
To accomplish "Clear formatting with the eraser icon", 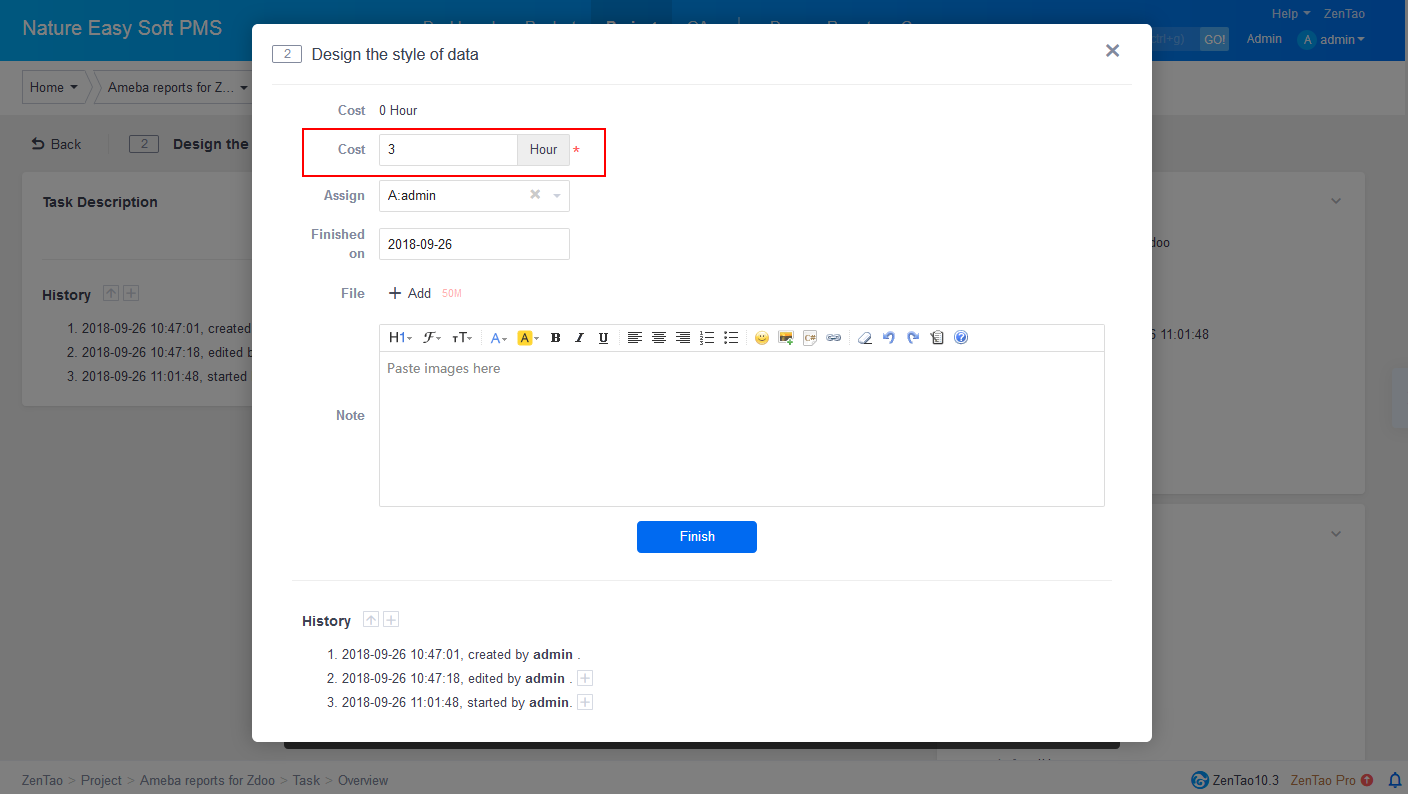I will tap(865, 338).
